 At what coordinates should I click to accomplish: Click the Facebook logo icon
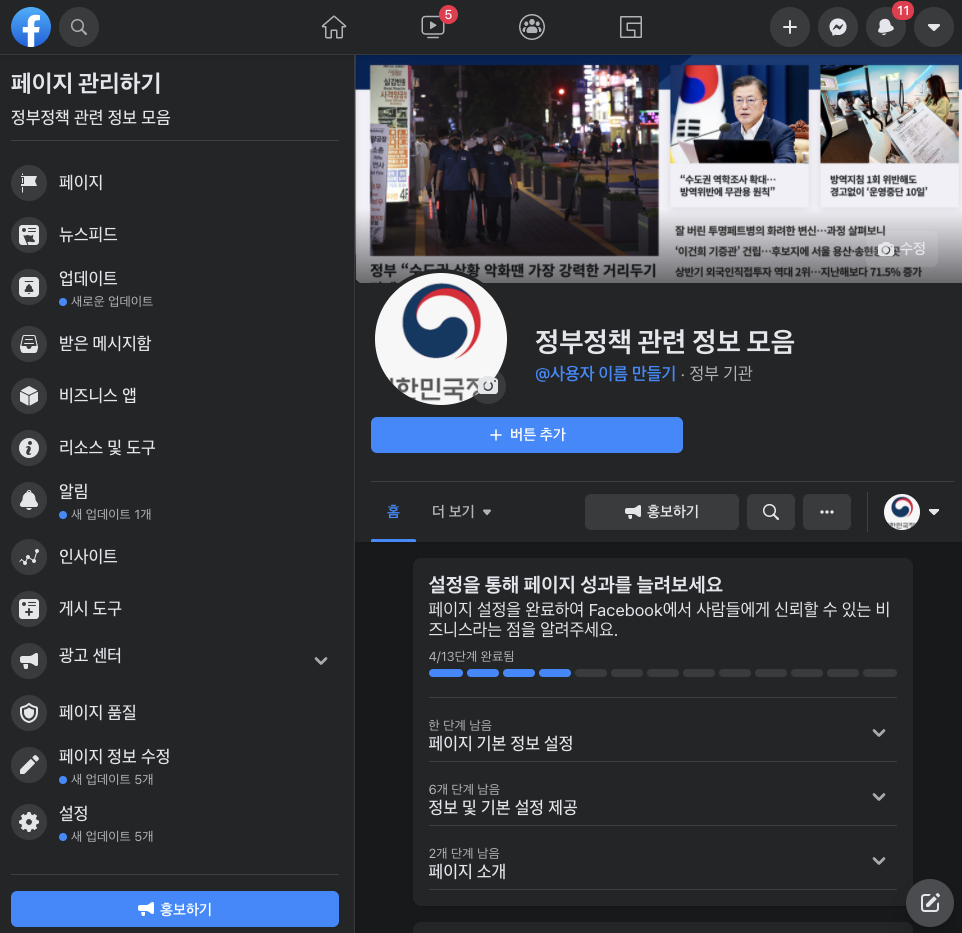[x=31, y=27]
